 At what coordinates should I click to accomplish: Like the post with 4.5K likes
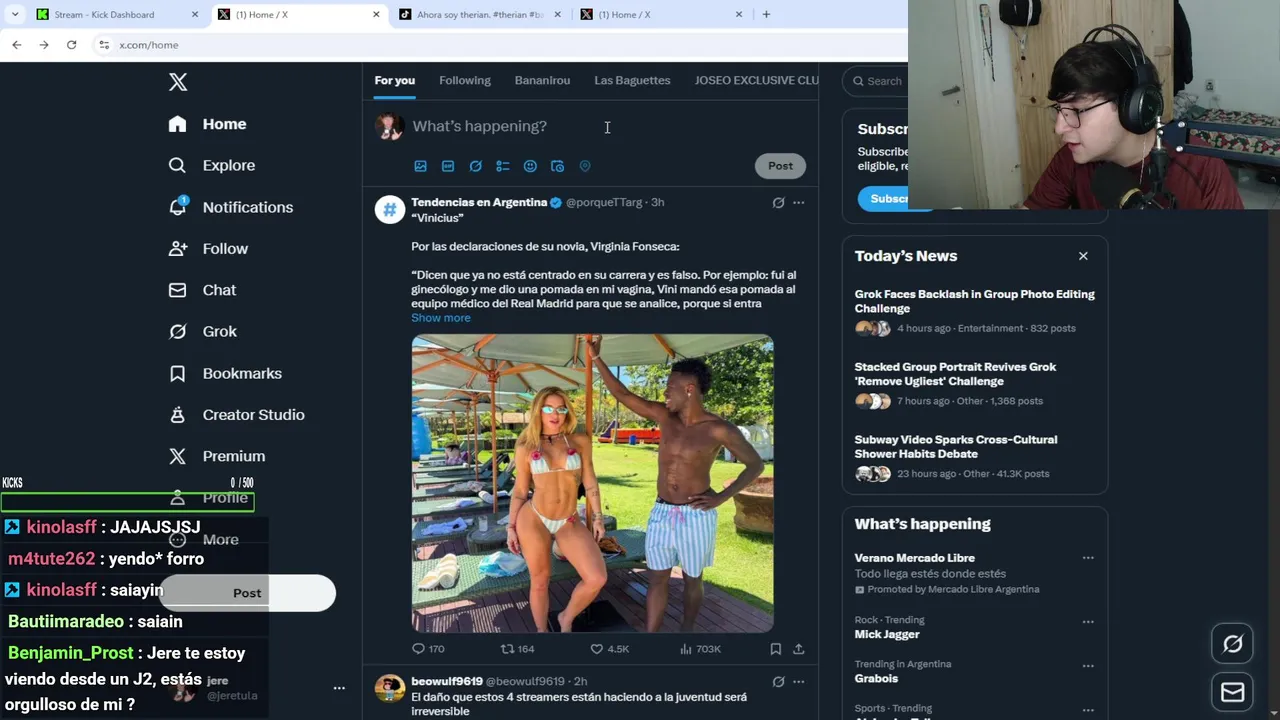click(x=609, y=649)
